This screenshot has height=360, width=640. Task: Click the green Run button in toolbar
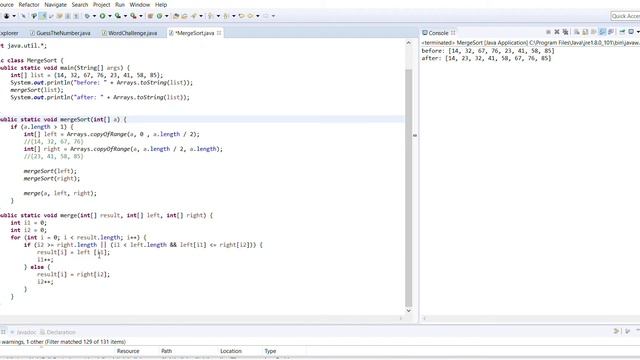click(102, 16)
